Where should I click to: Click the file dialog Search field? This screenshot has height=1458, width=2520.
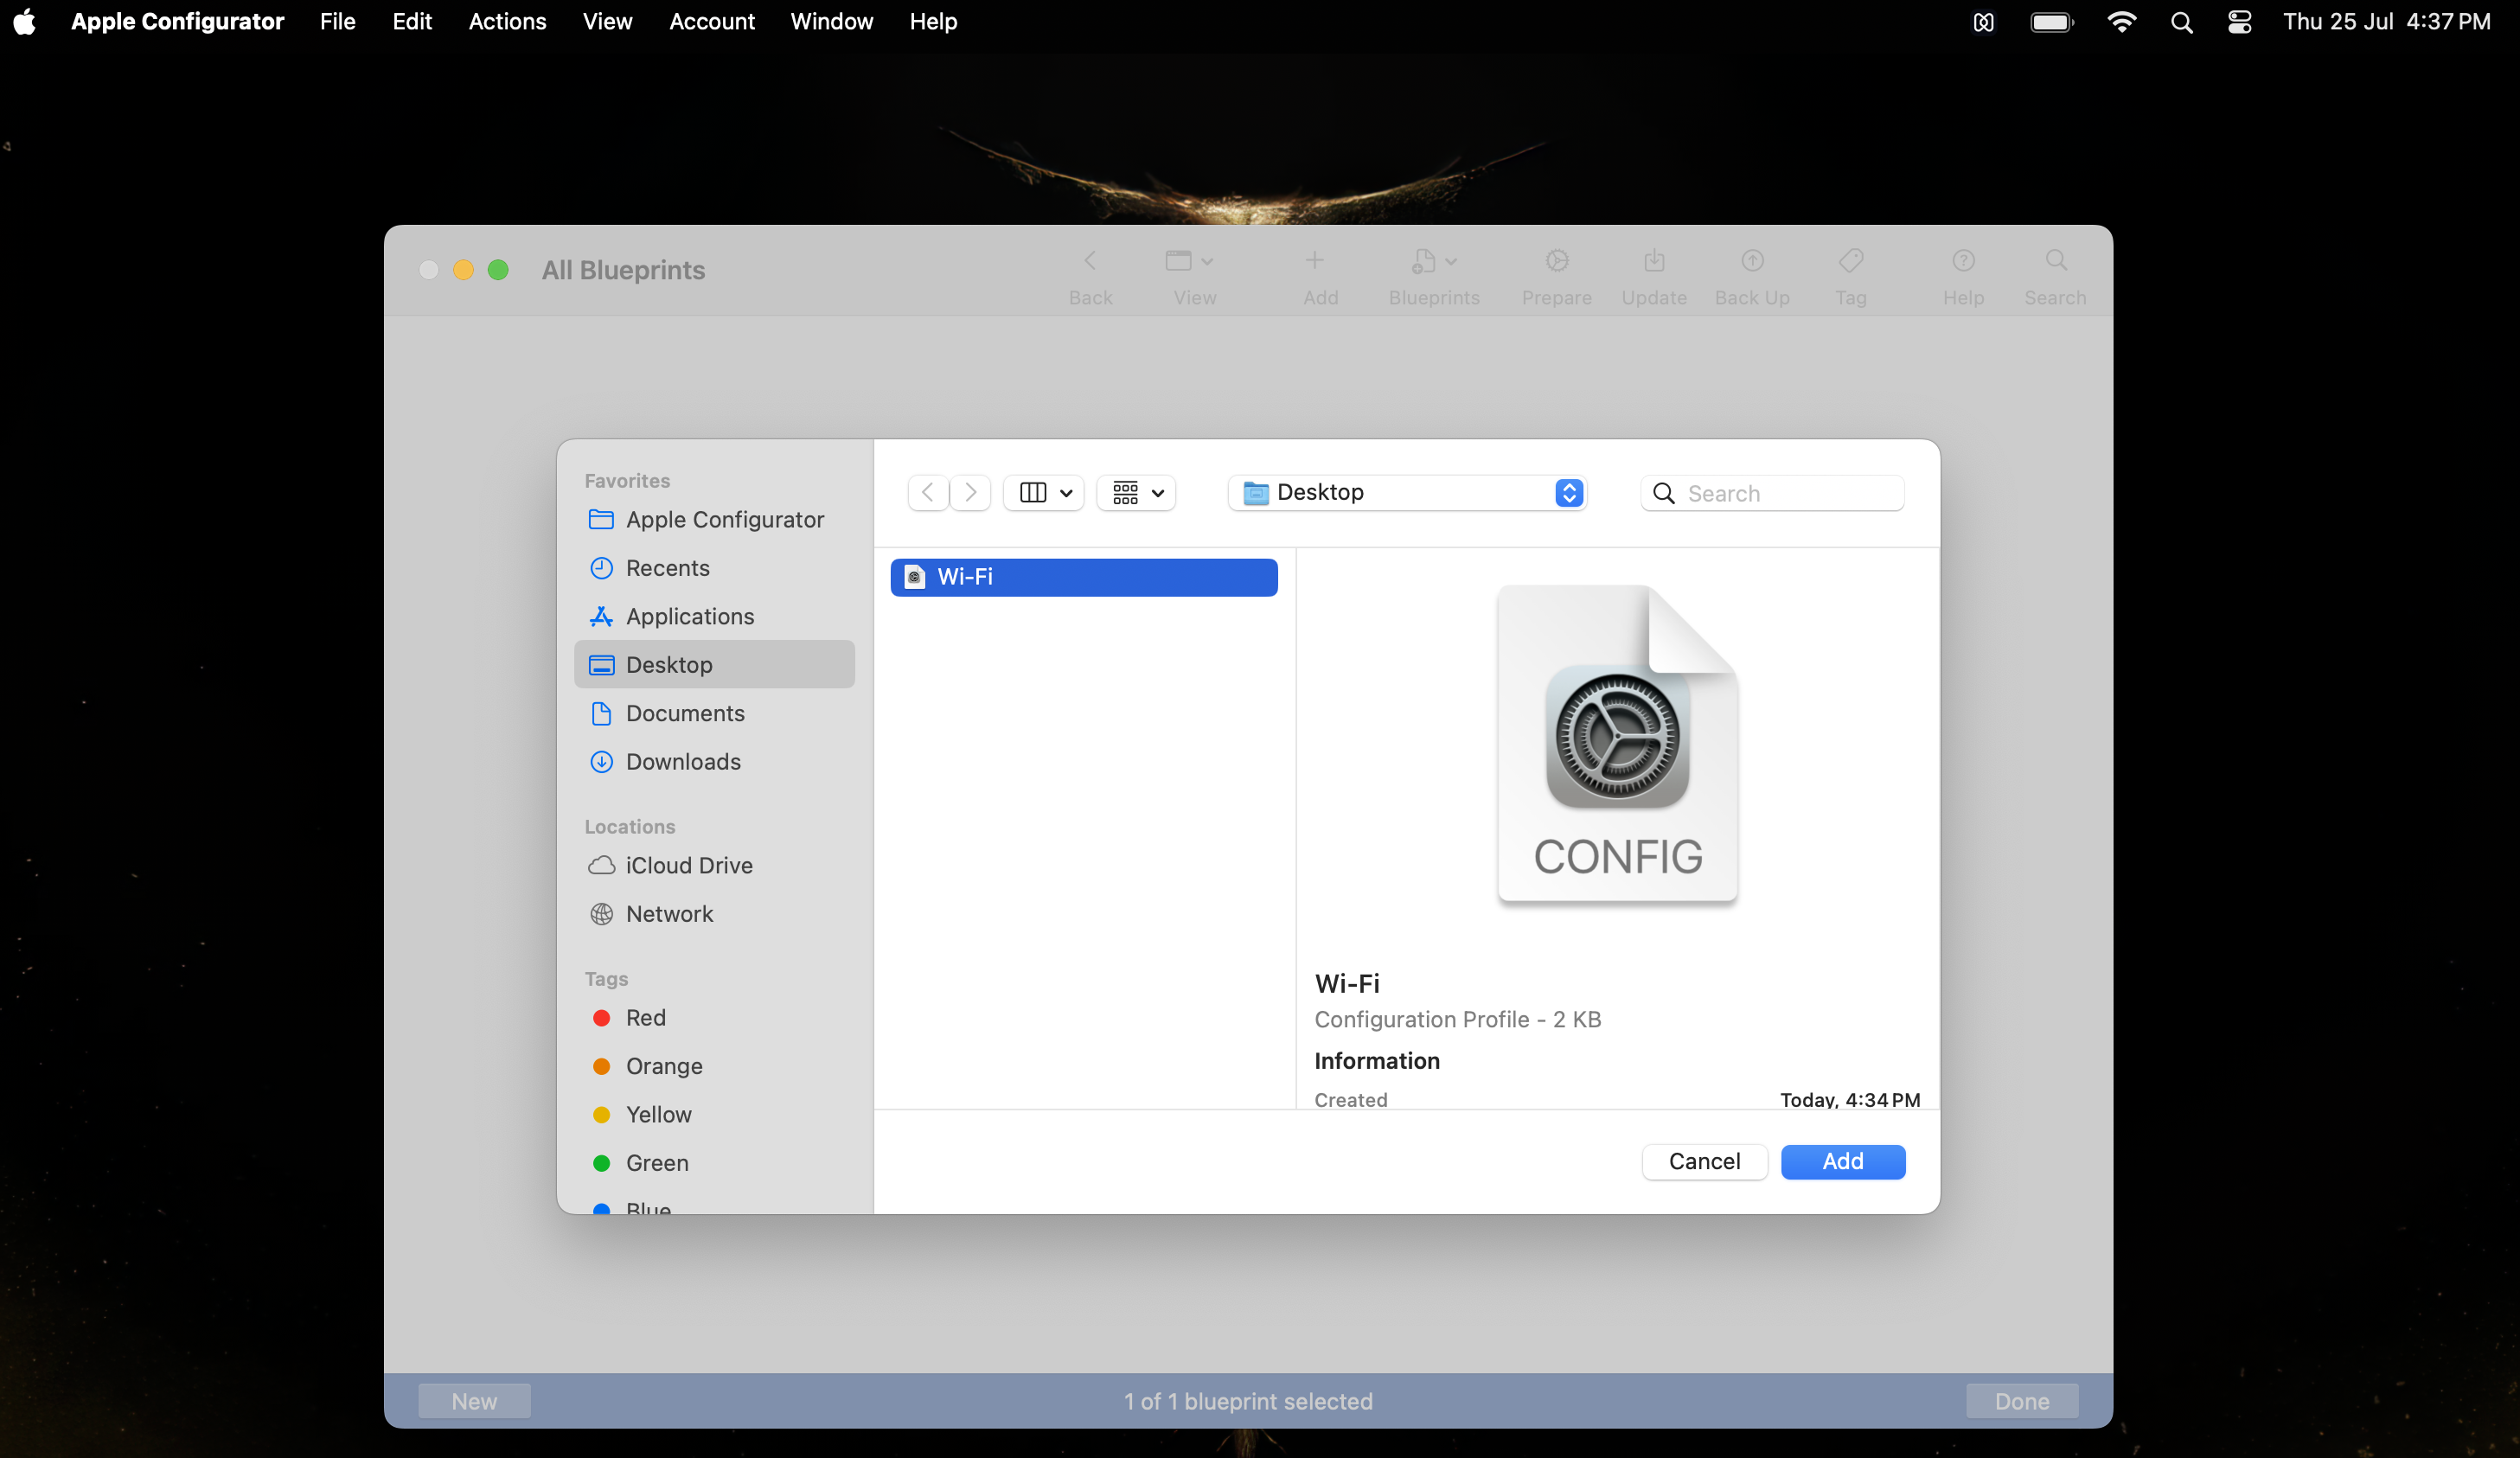point(1772,494)
